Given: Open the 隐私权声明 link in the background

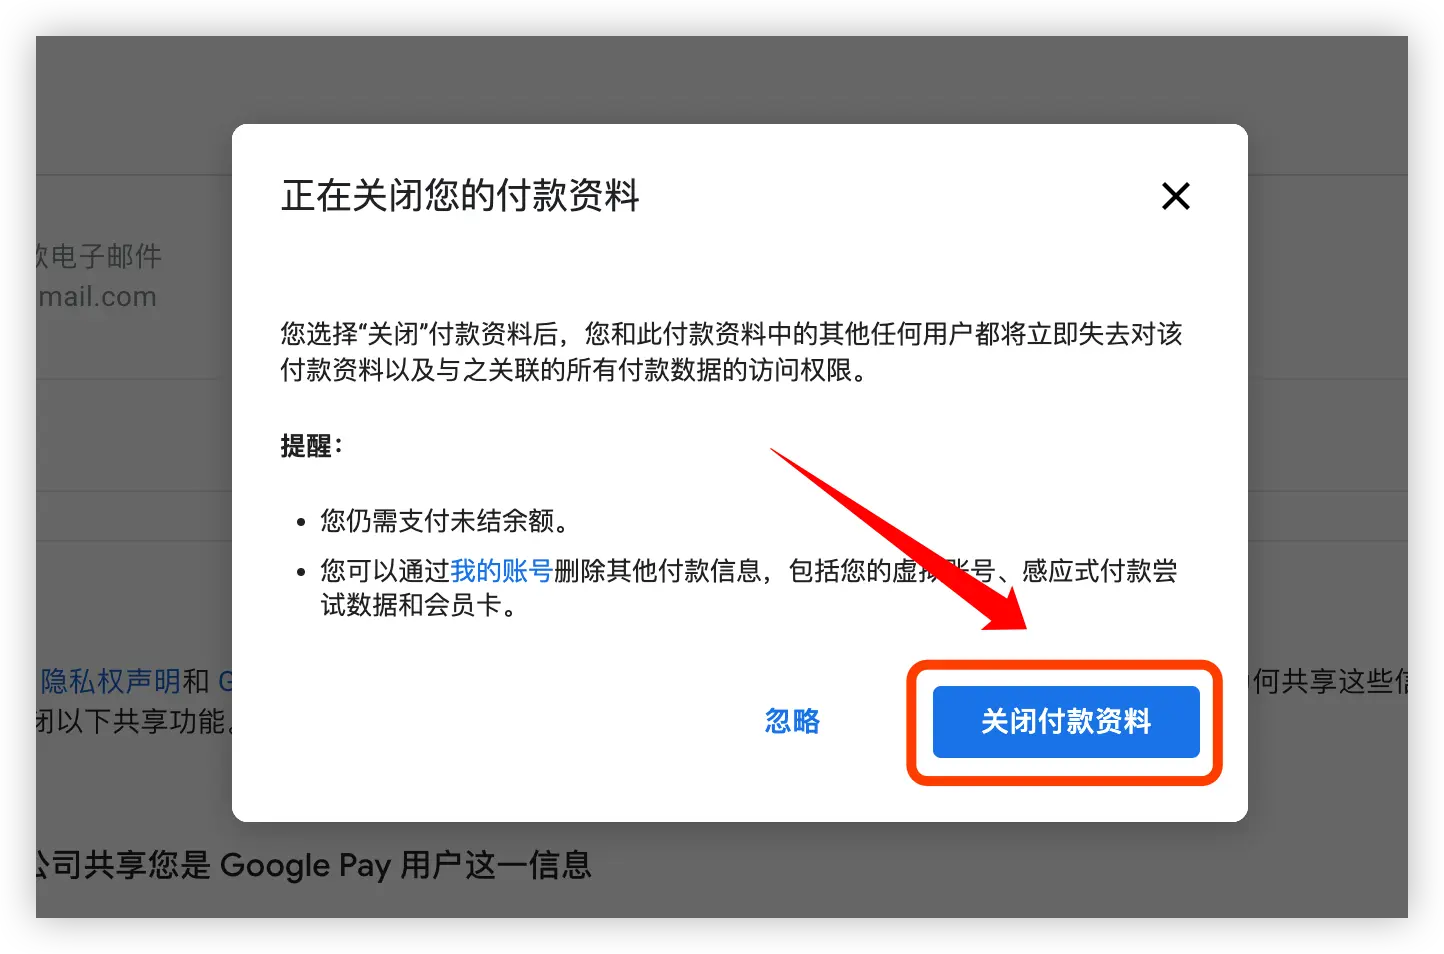Looking at the screenshot, I should 110,682.
